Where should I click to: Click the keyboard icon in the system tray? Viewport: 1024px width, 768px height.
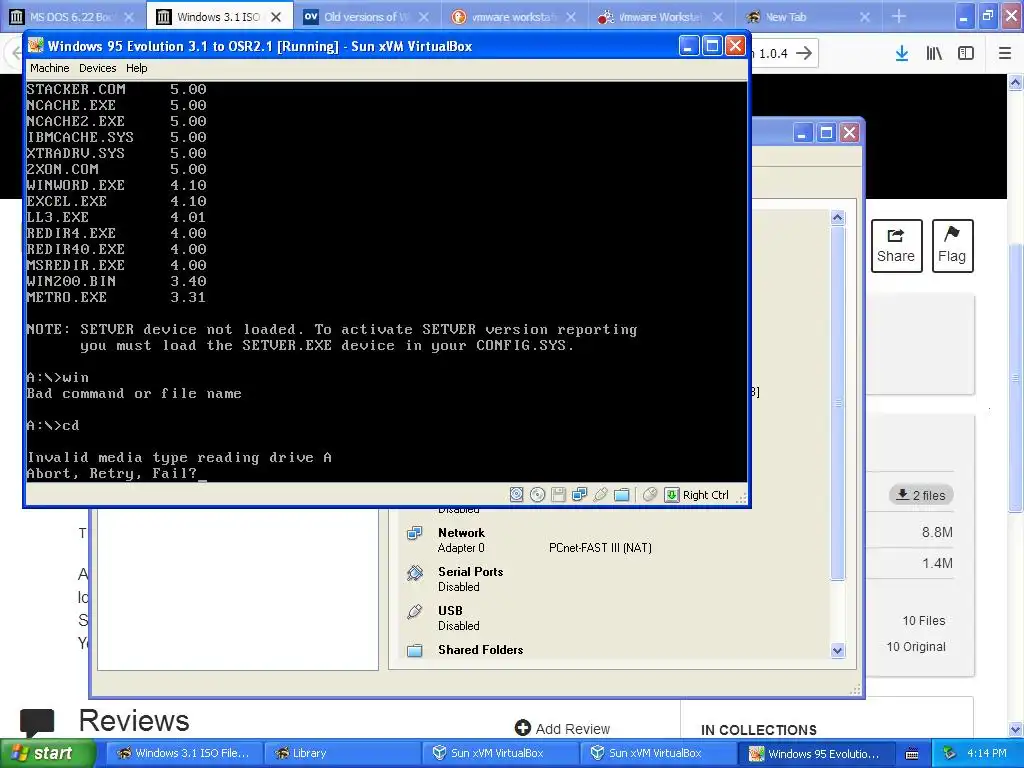point(912,754)
